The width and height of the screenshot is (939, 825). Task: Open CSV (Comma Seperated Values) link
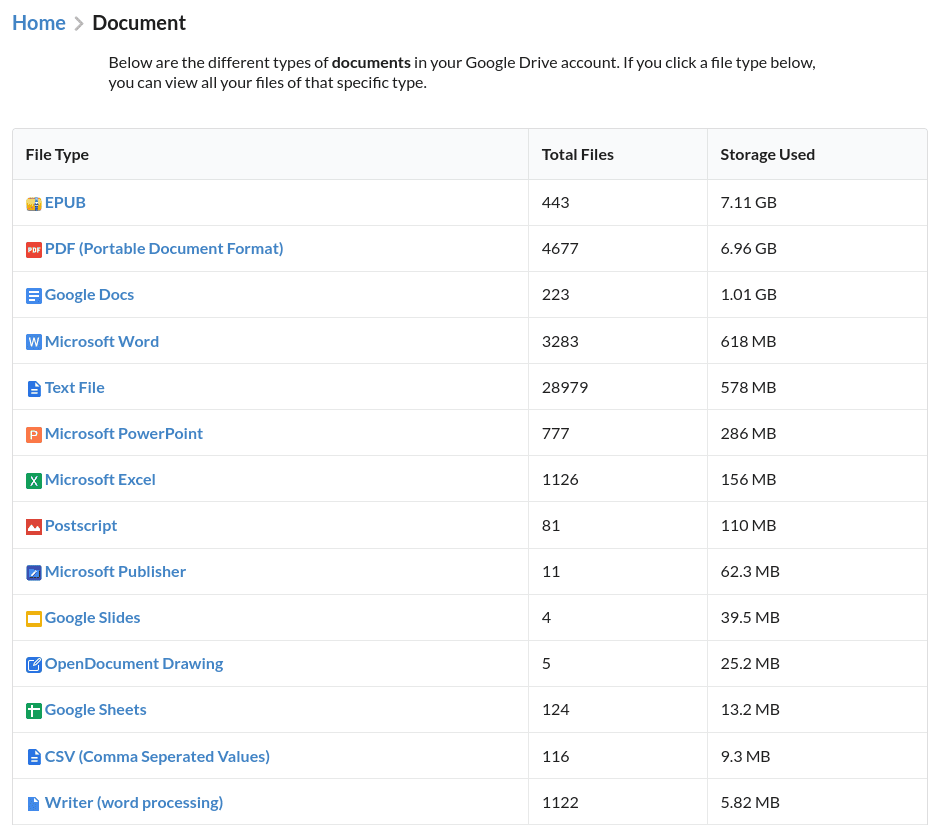point(157,756)
